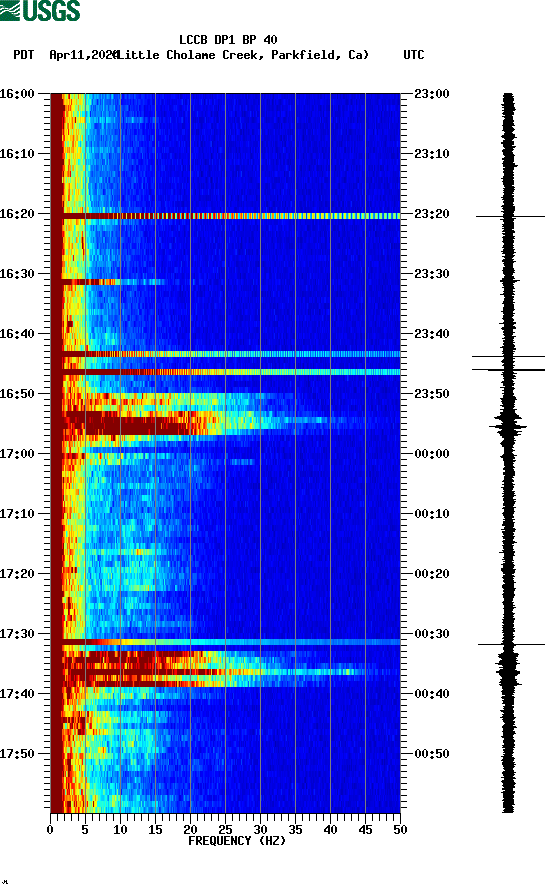Select the title text 'LCCB DP1 BP 40'
The width and height of the screenshot is (552, 893).
click(228, 40)
